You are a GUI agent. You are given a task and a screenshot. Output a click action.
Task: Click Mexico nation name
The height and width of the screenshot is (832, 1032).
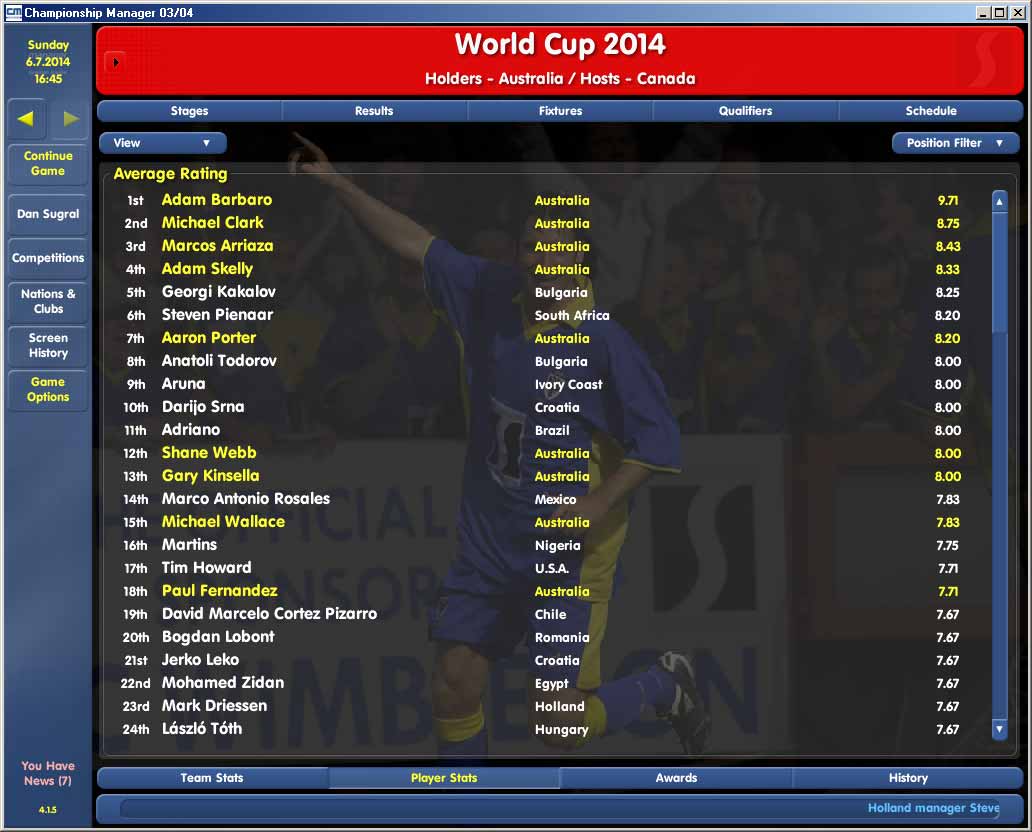pos(555,500)
